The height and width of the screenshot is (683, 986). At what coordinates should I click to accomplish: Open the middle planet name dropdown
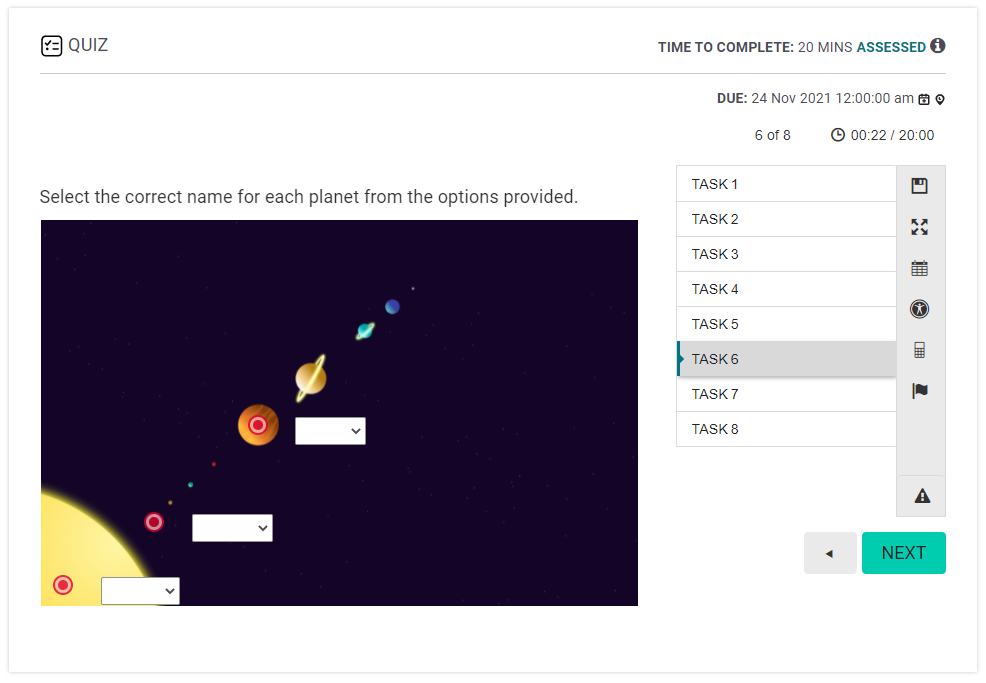coord(232,528)
